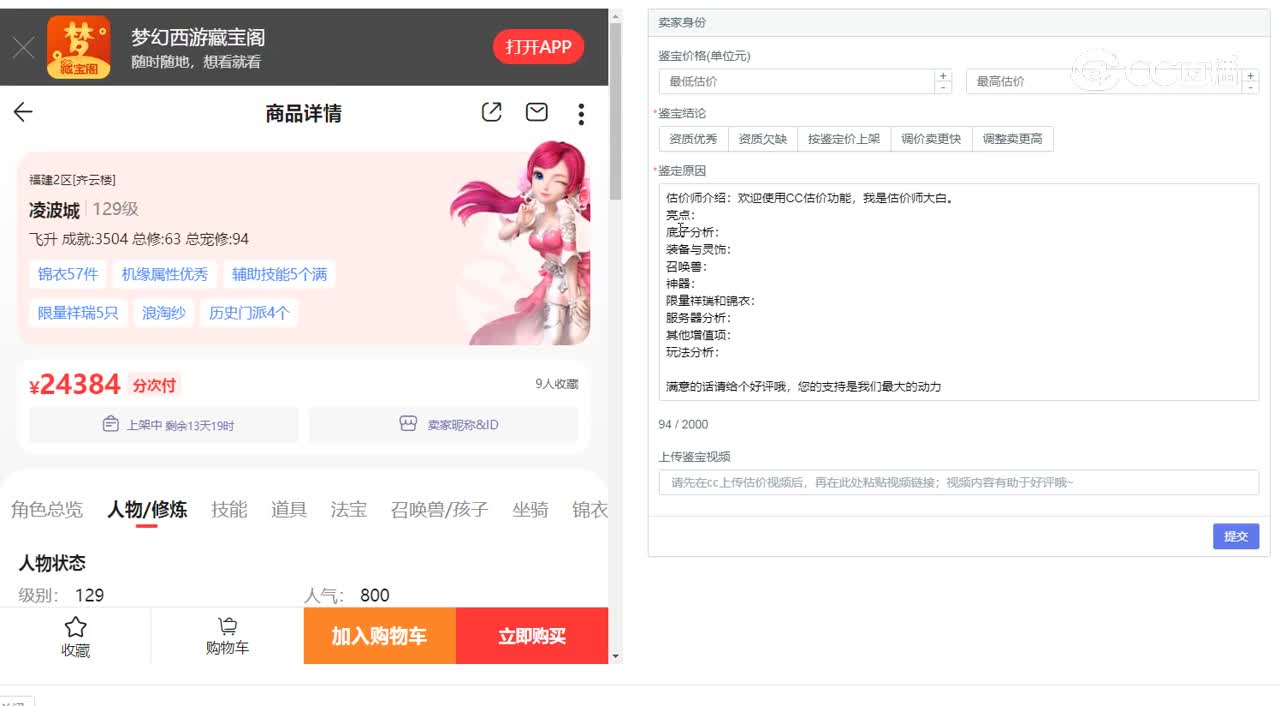Select 资质欠缺 conclusion option
Image resolution: width=1280 pixels, height=706 pixels.
763,139
